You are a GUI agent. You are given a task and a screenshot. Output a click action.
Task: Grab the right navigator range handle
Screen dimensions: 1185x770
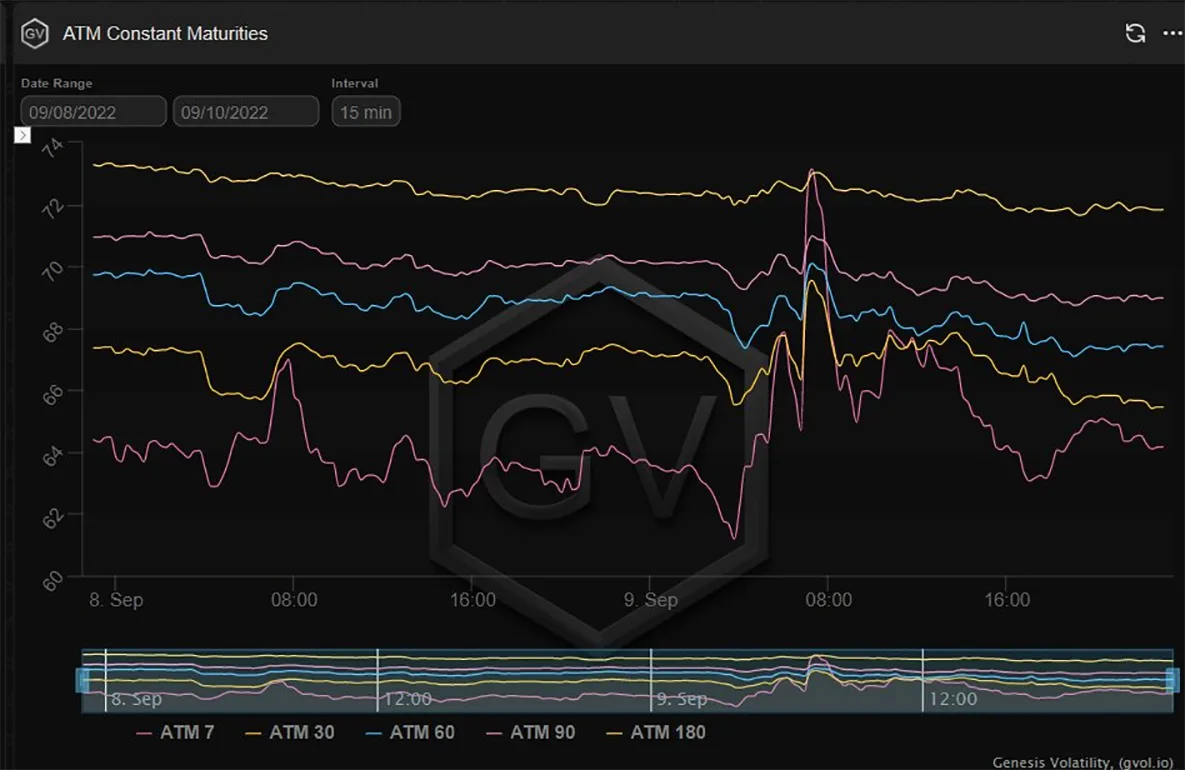tap(1172, 680)
